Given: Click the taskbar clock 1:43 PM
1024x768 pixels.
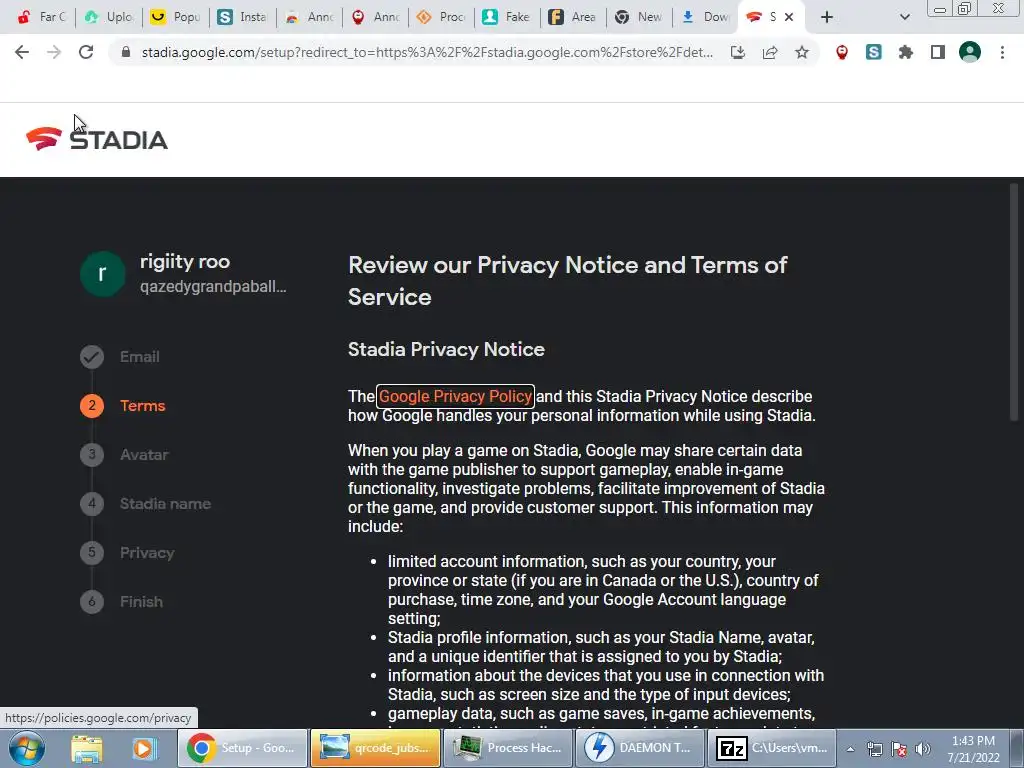Looking at the screenshot, I should point(973,749).
